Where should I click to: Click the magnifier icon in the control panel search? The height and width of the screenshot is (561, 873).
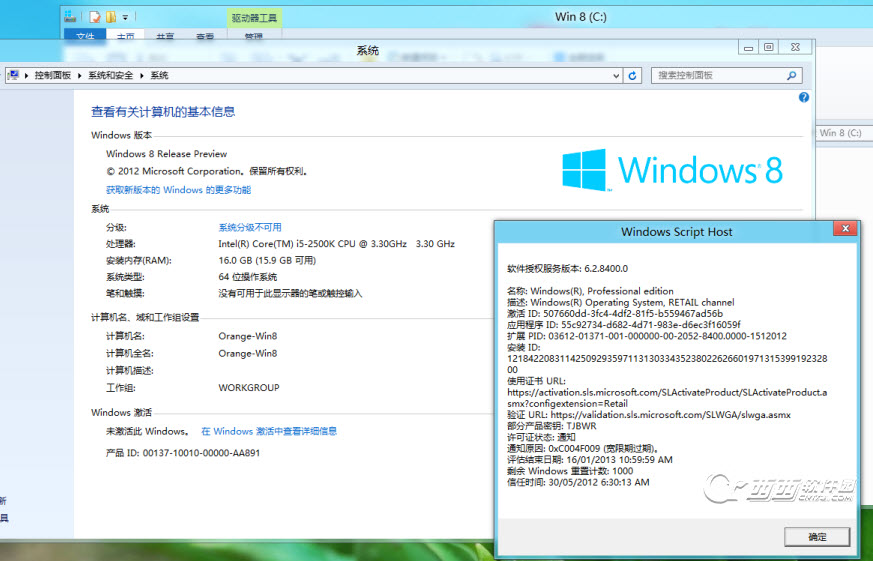[792, 75]
